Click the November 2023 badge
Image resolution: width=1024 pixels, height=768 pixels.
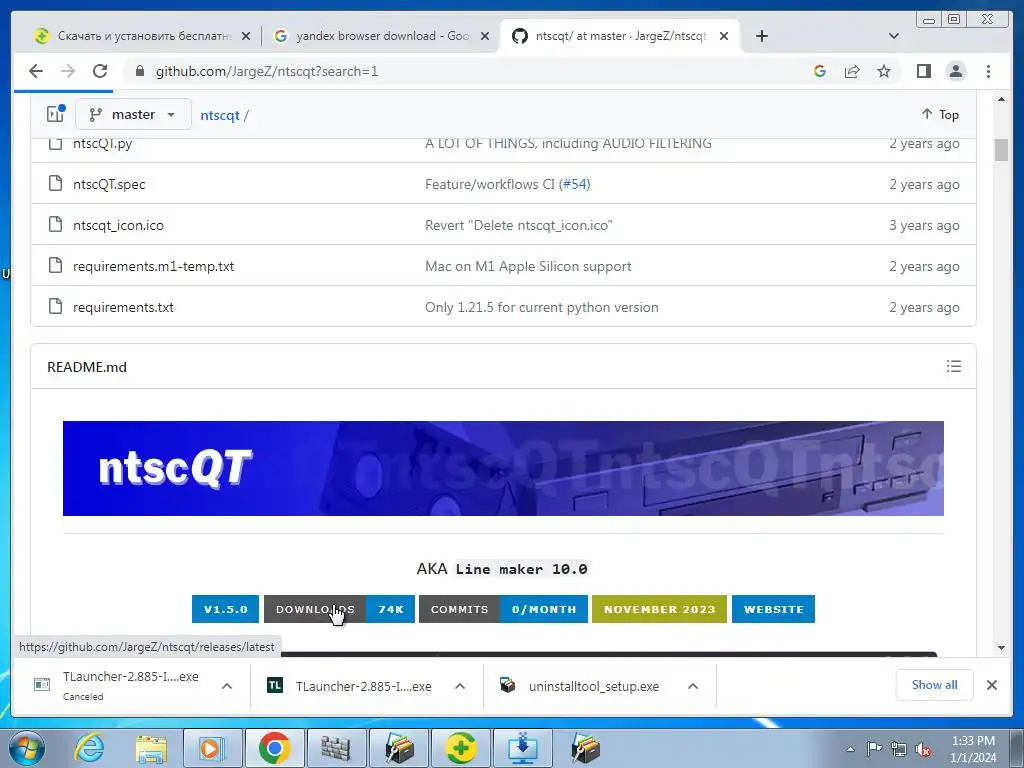(659, 609)
